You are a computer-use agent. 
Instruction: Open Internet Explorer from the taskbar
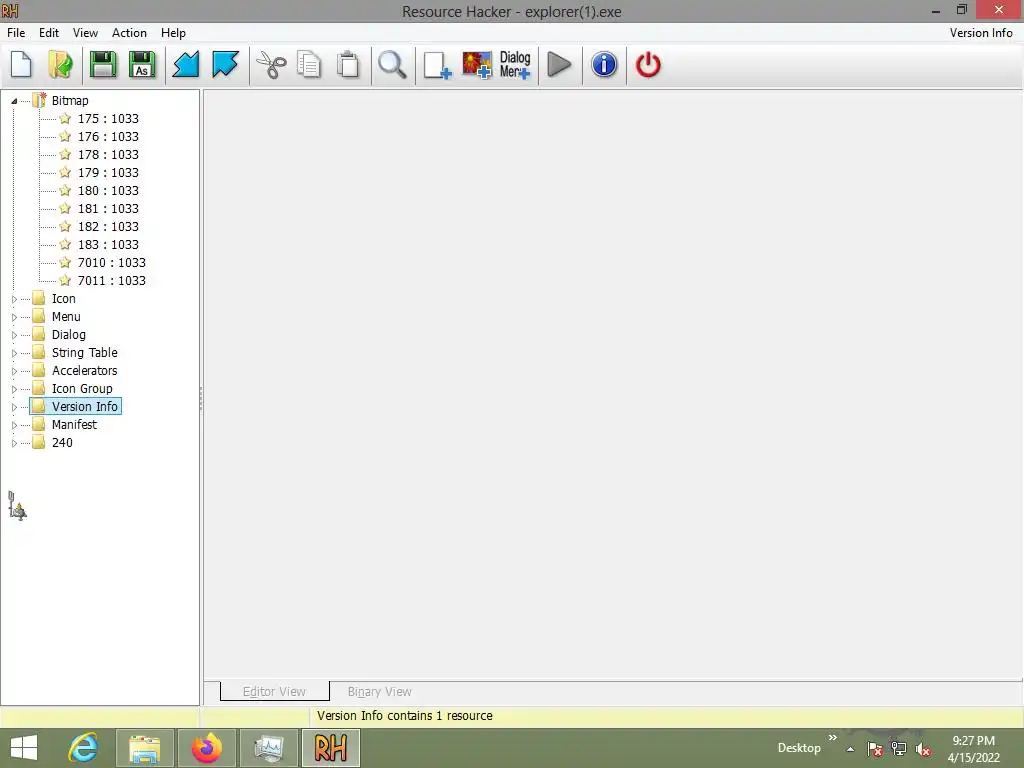(83, 748)
